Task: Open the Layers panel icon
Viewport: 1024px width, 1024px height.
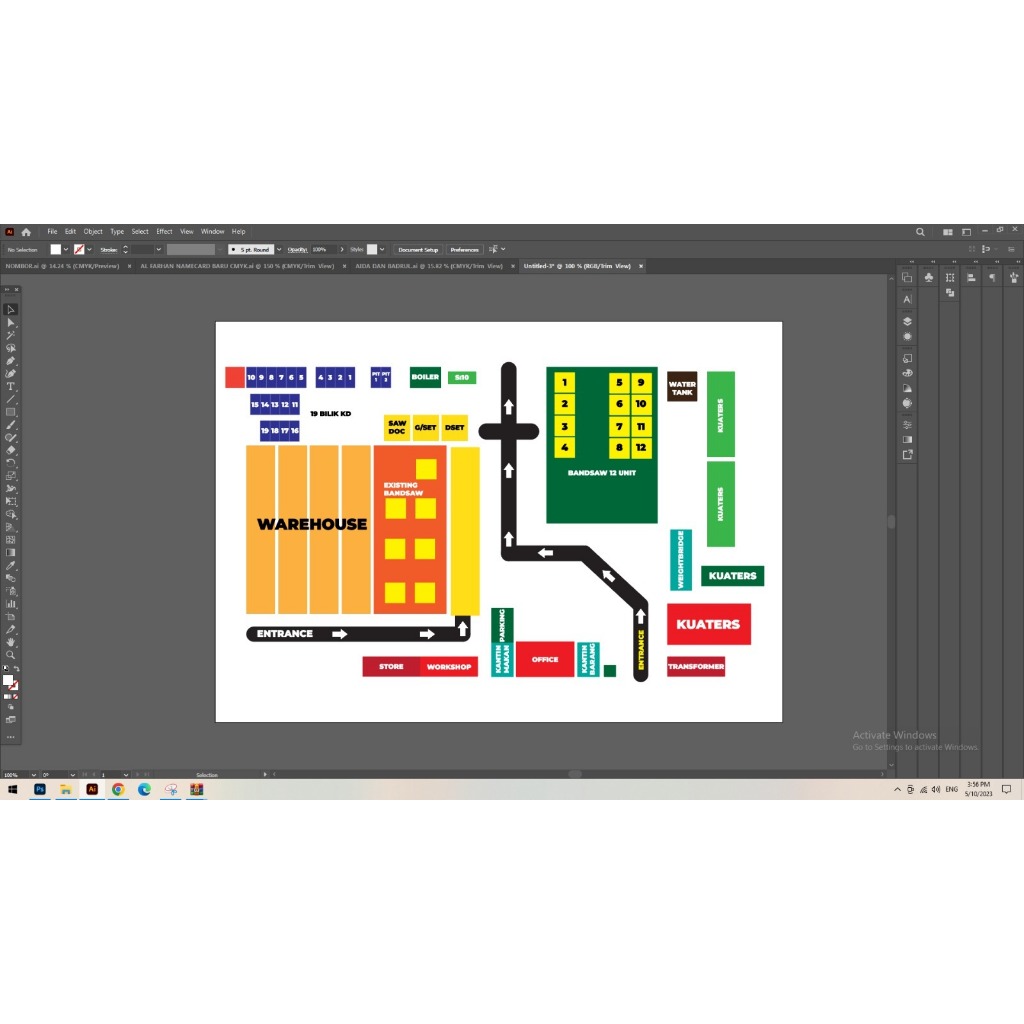Action: pos(907,321)
